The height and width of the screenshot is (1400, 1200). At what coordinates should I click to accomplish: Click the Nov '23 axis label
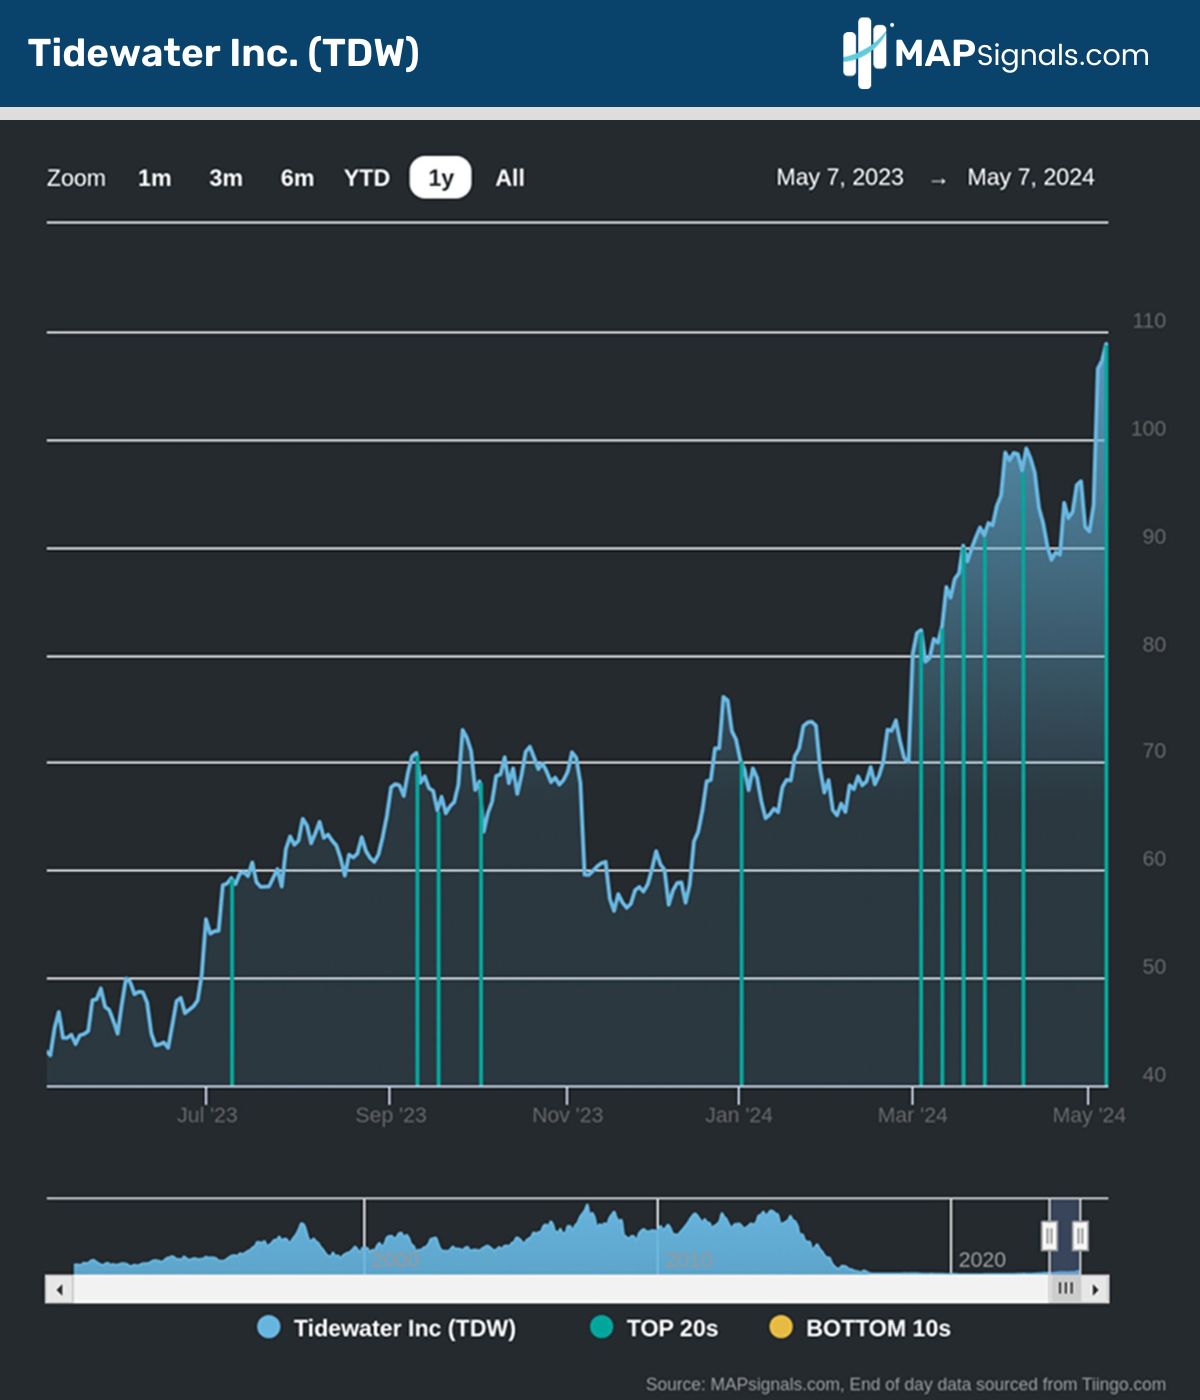point(568,1115)
